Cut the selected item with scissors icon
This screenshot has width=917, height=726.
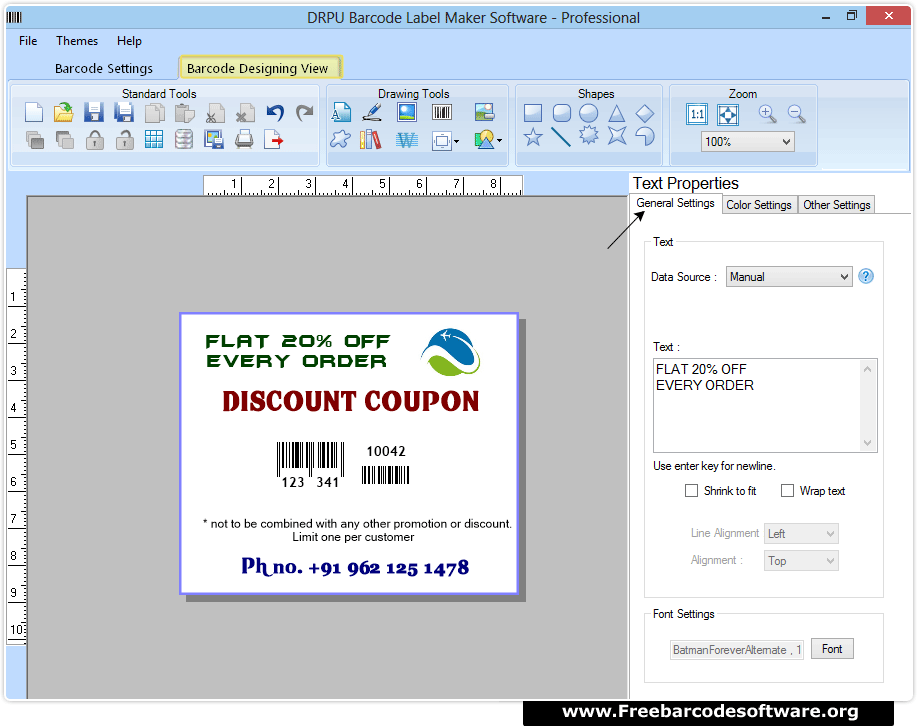tap(215, 113)
